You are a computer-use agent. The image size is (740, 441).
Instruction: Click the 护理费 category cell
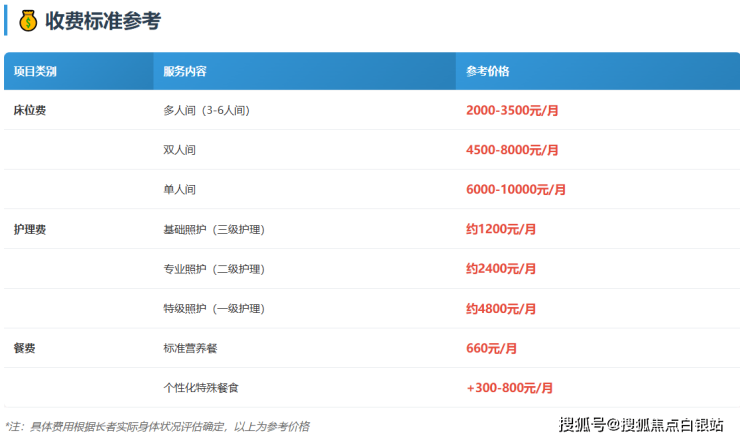pyautogui.click(x=30, y=229)
